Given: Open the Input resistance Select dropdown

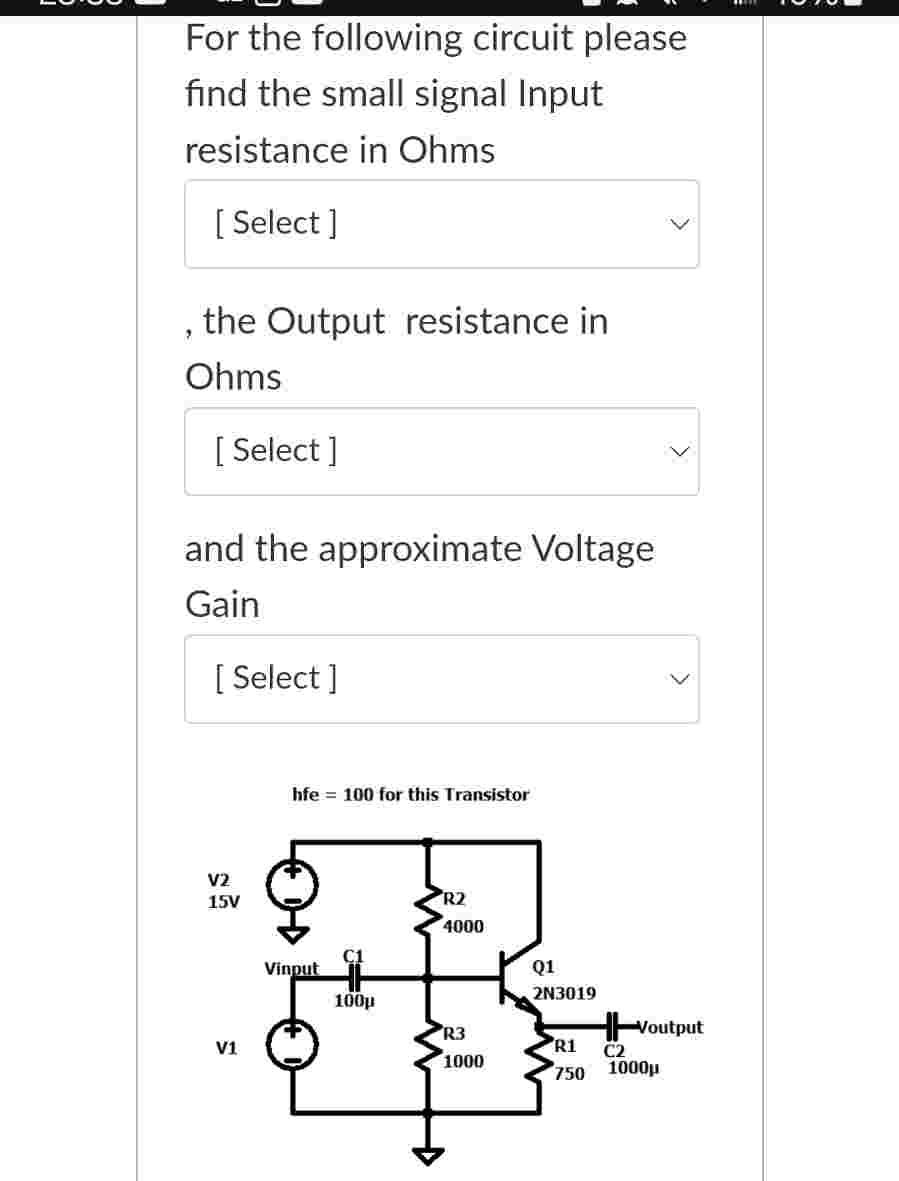Looking at the screenshot, I should click(x=441, y=223).
